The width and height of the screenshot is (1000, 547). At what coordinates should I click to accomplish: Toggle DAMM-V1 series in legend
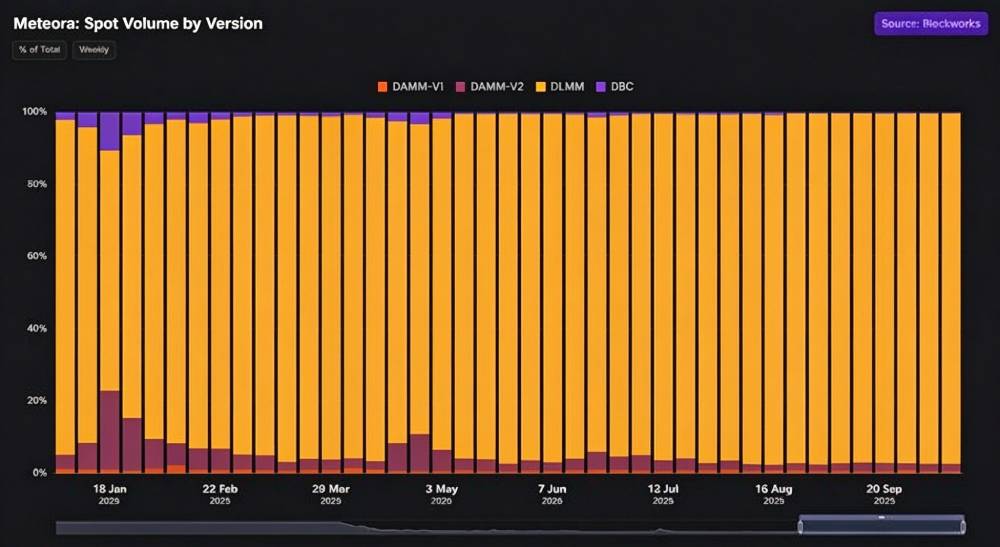coord(411,87)
